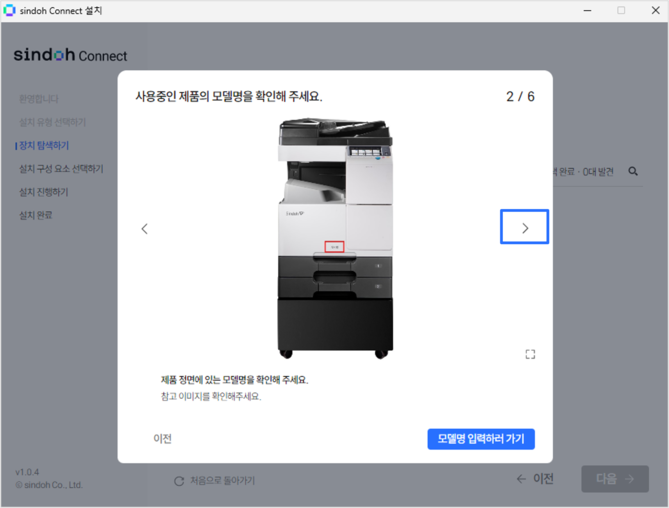Click 이전 inside the dialog
The height and width of the screenshot is (508, 669).
click(163, 438)
